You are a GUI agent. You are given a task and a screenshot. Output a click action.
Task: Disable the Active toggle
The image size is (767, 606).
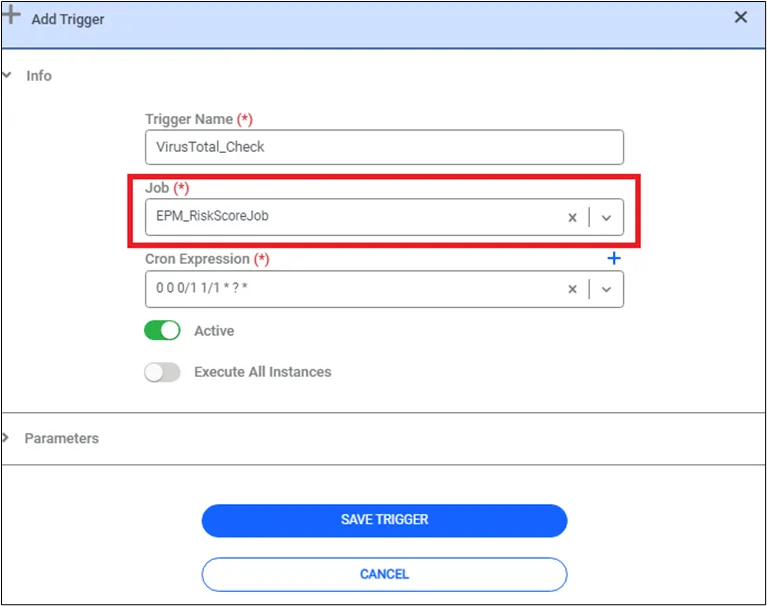162,330
